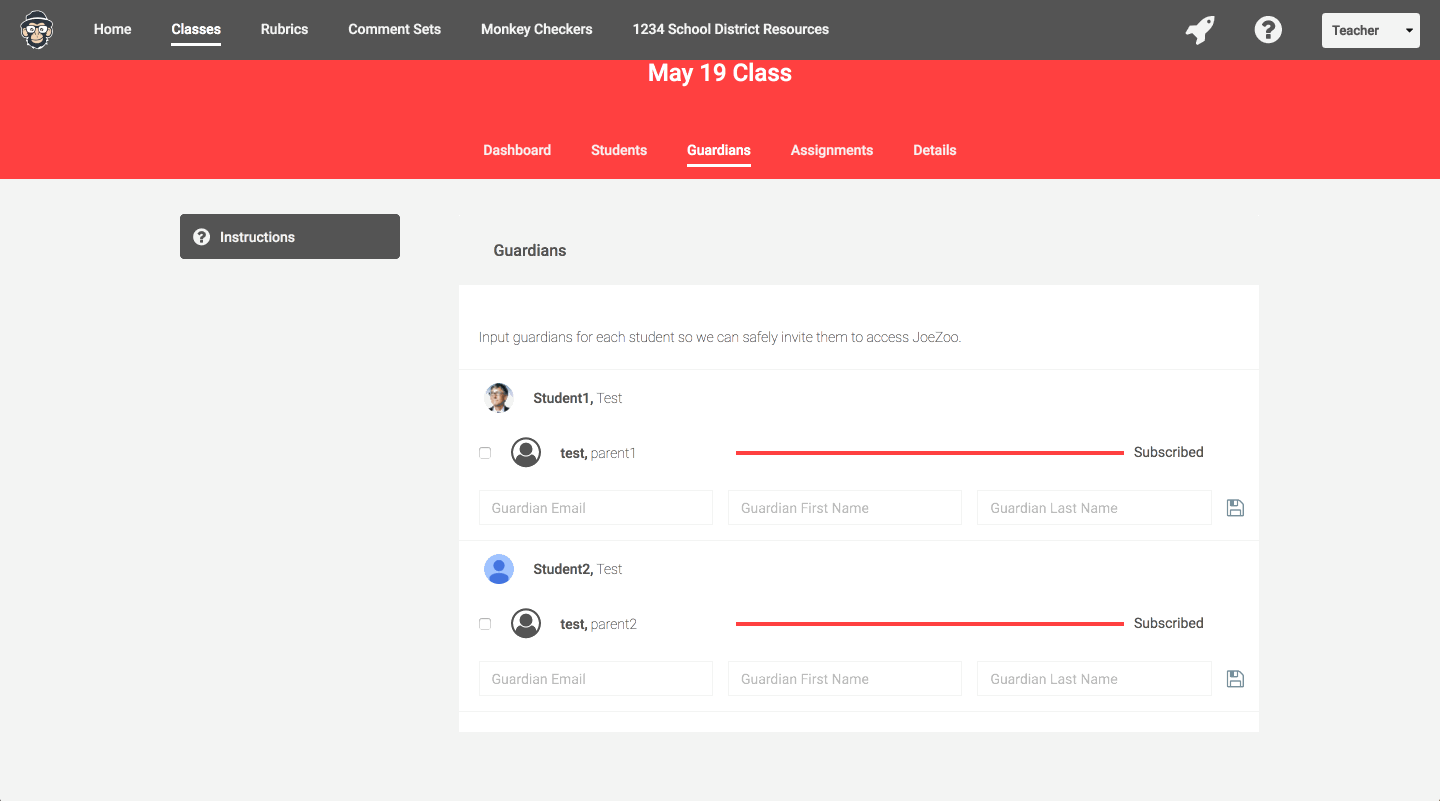Viewport: 1440px width, 801px height.
Task: Save the new guardian for Student1
Action: [1235, 508]
